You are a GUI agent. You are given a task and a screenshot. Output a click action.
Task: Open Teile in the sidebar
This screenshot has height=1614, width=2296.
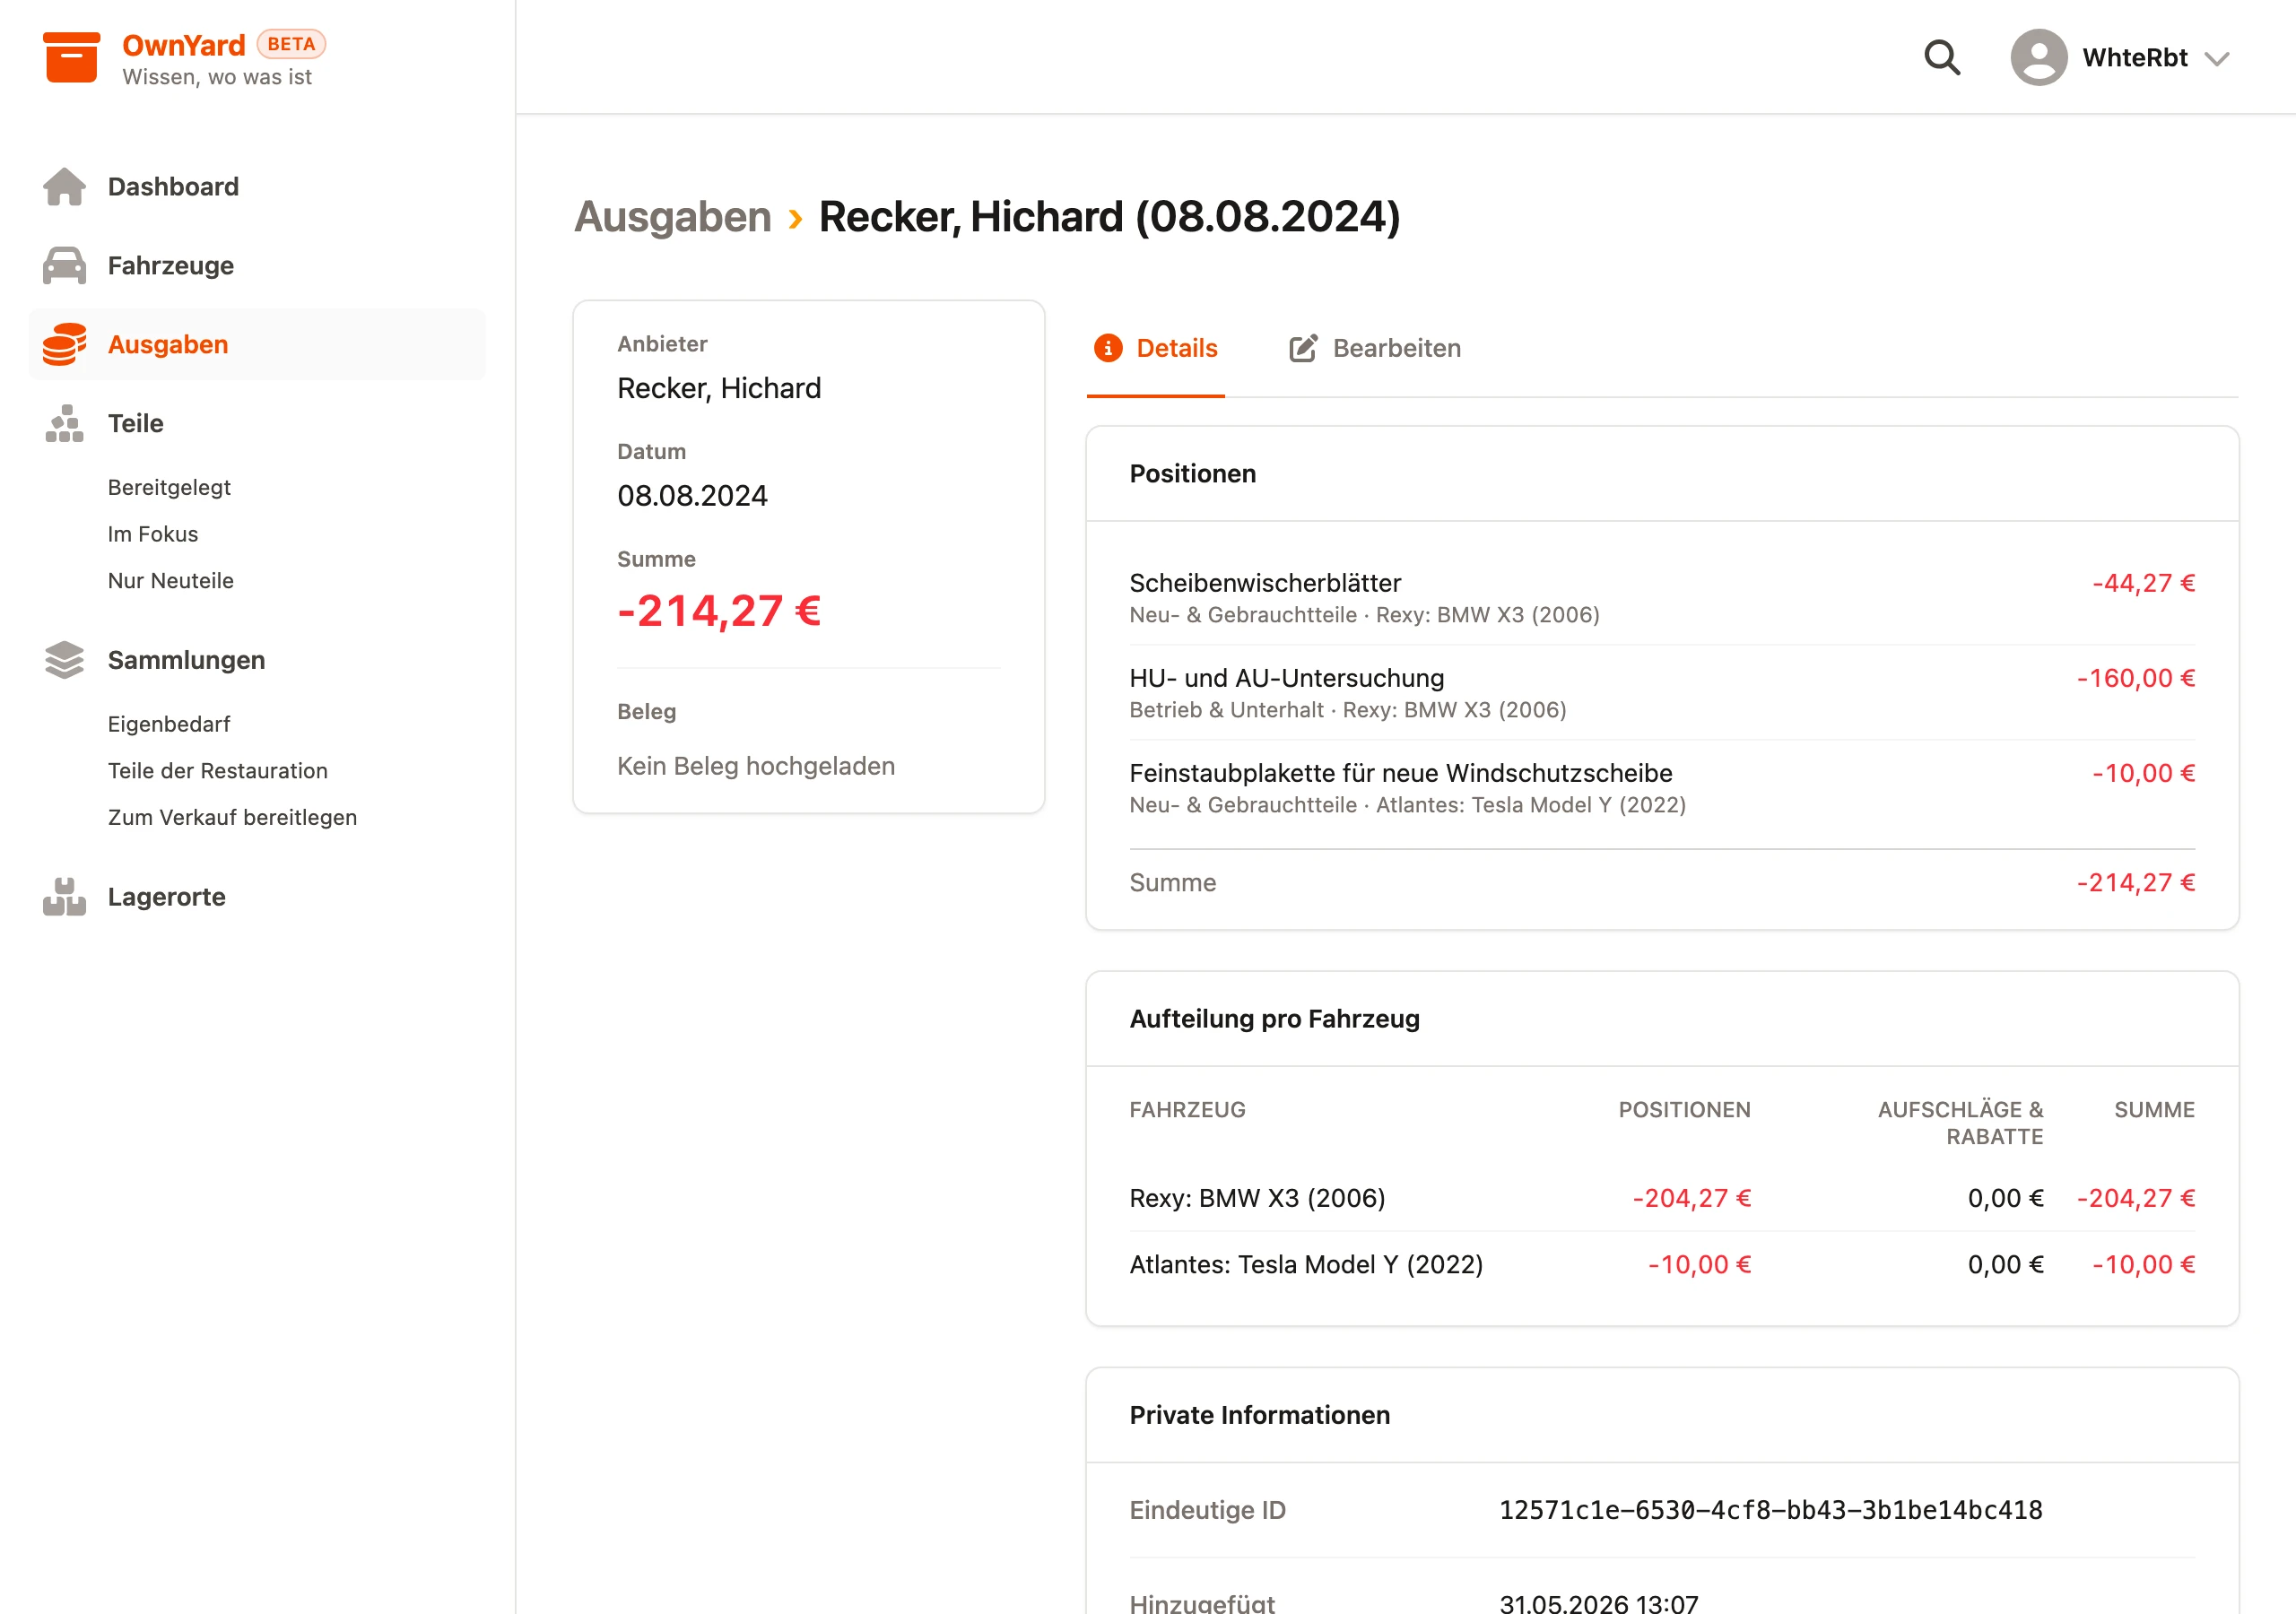(x=257, y=423)
